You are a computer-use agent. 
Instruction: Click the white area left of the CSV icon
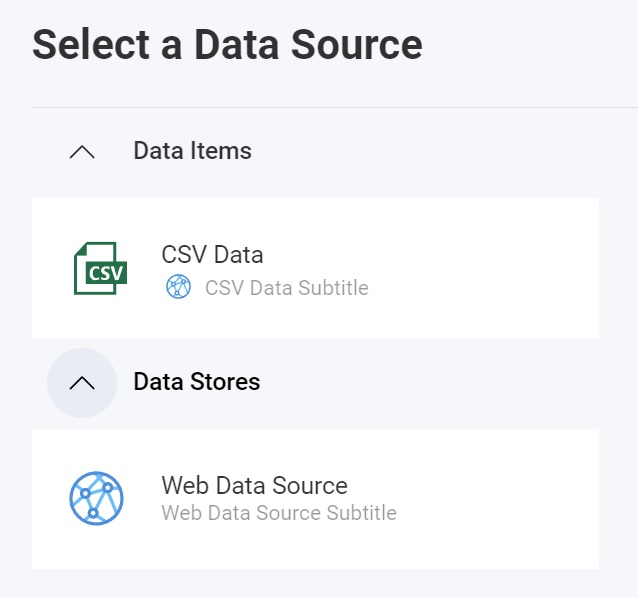tap(50, 268)
